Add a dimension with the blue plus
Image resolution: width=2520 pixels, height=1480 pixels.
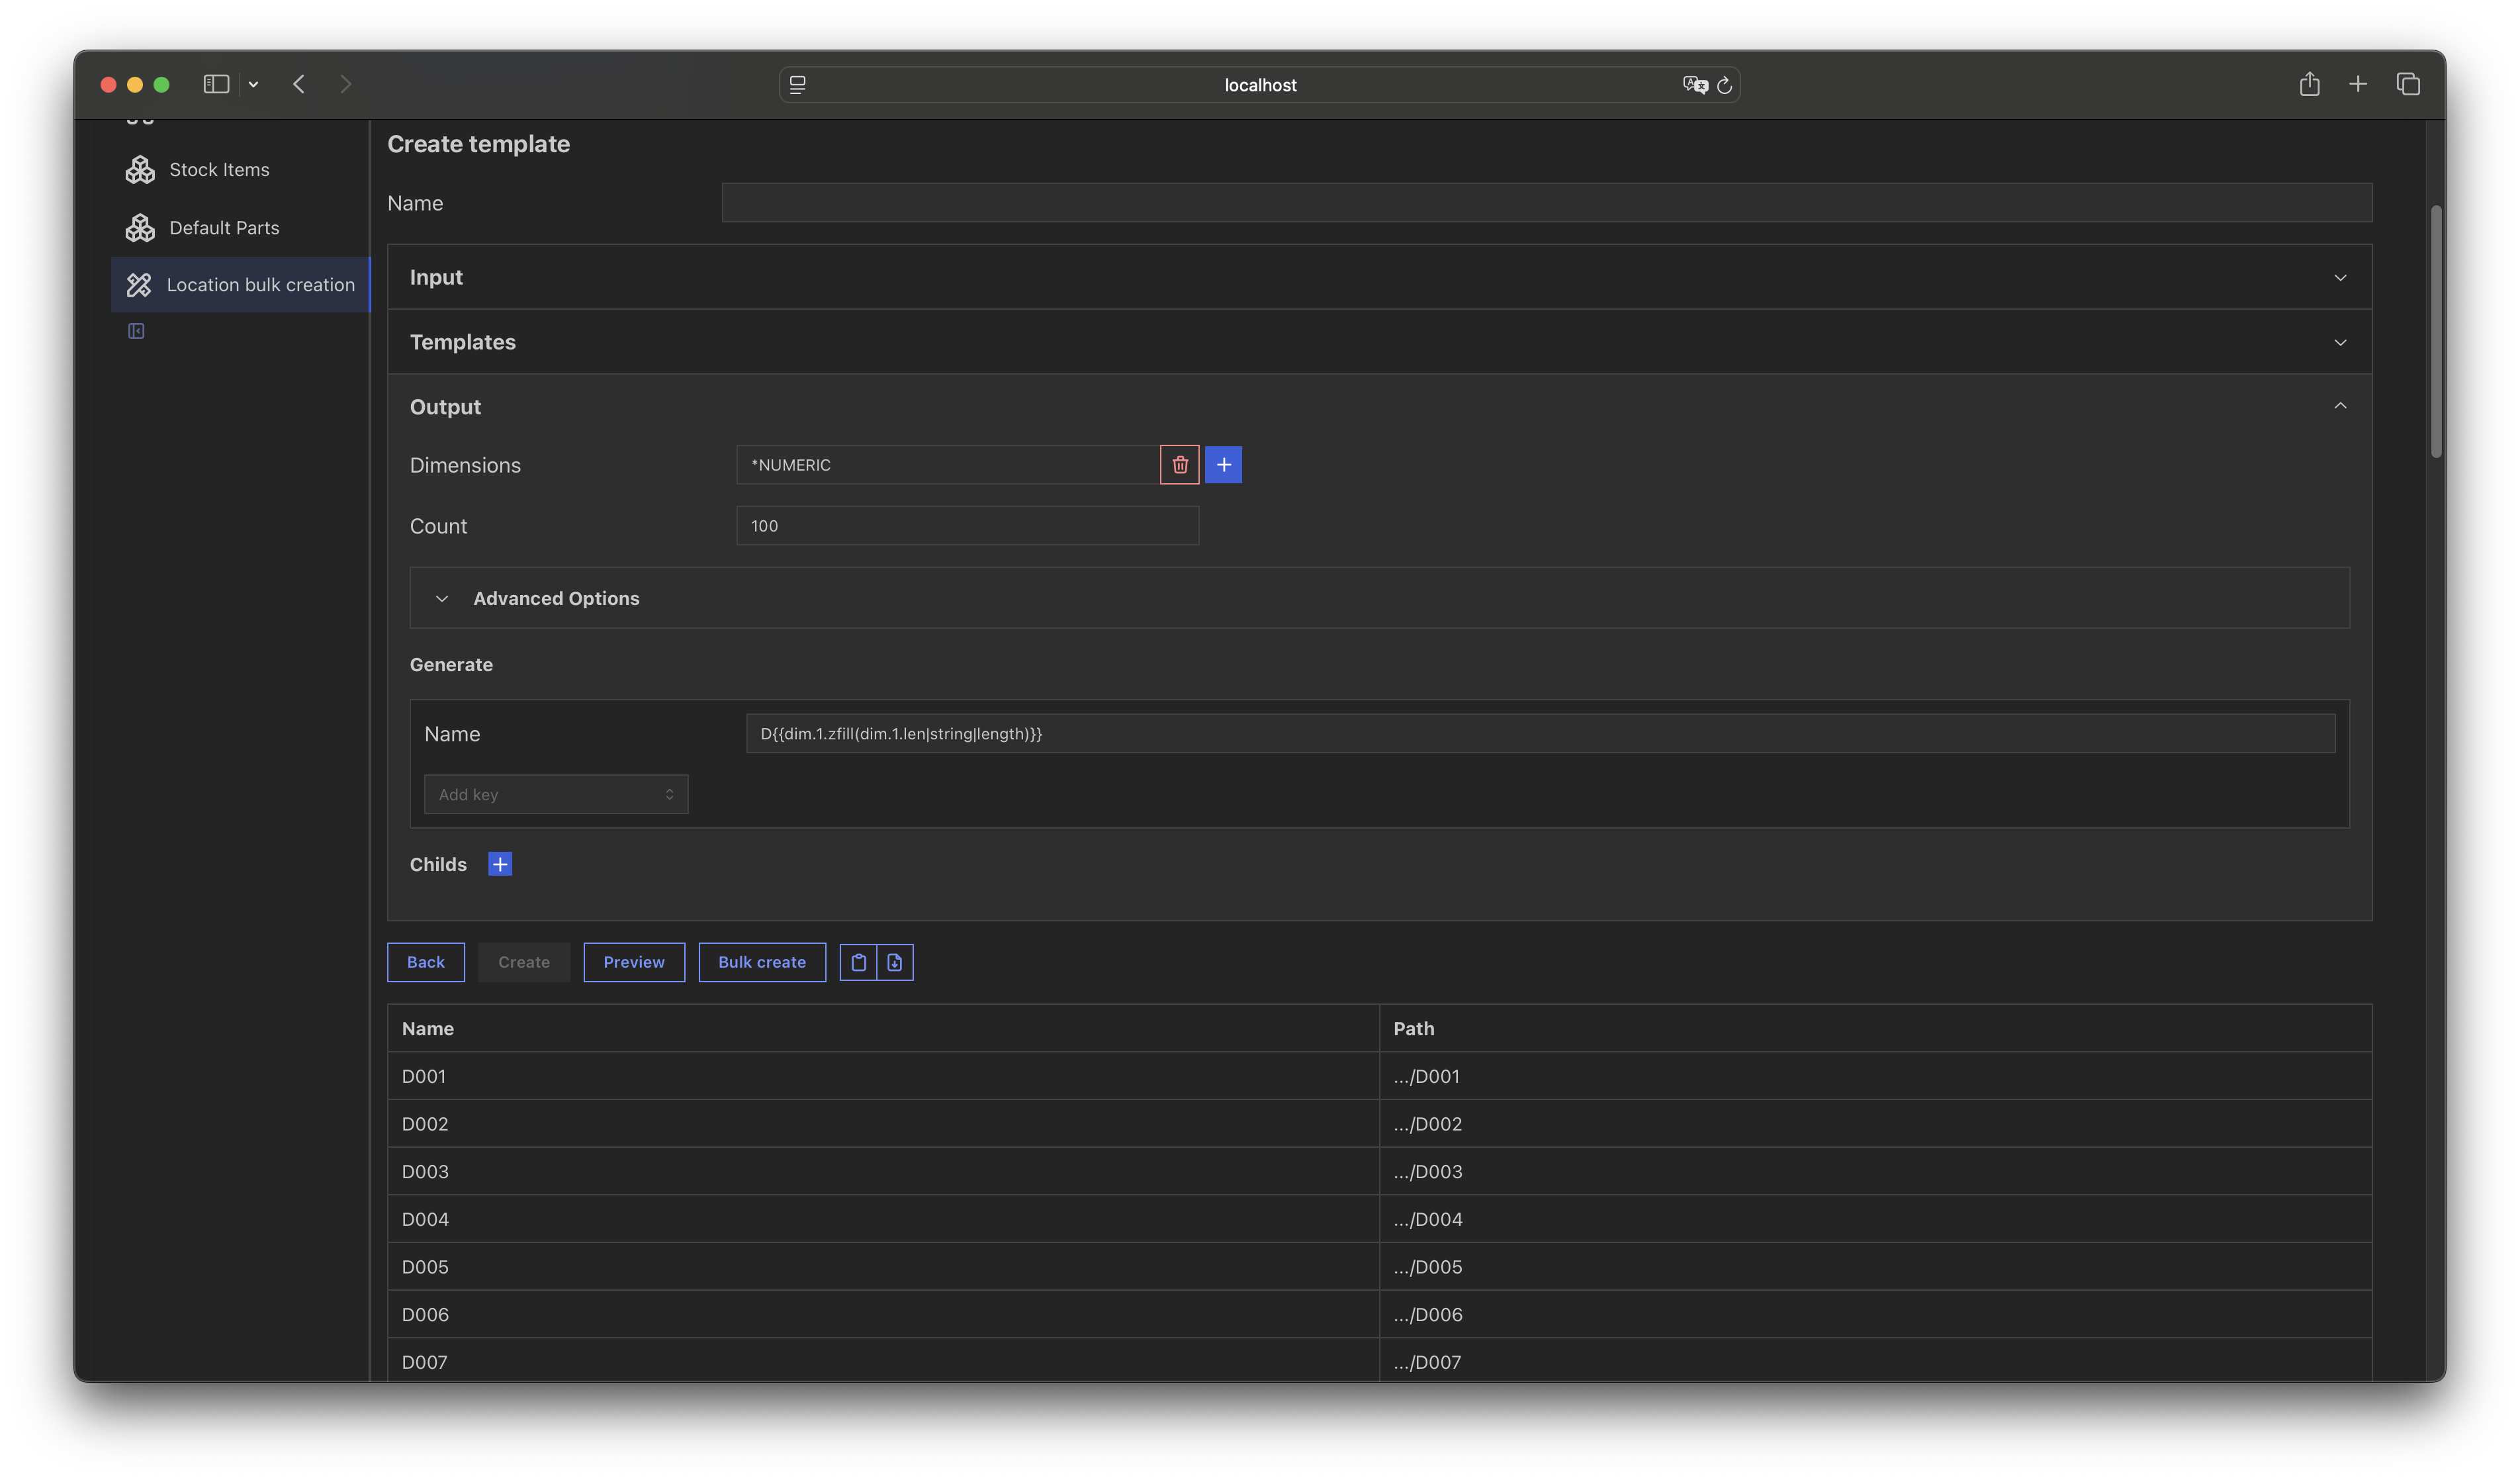[x=1223, y=465]
